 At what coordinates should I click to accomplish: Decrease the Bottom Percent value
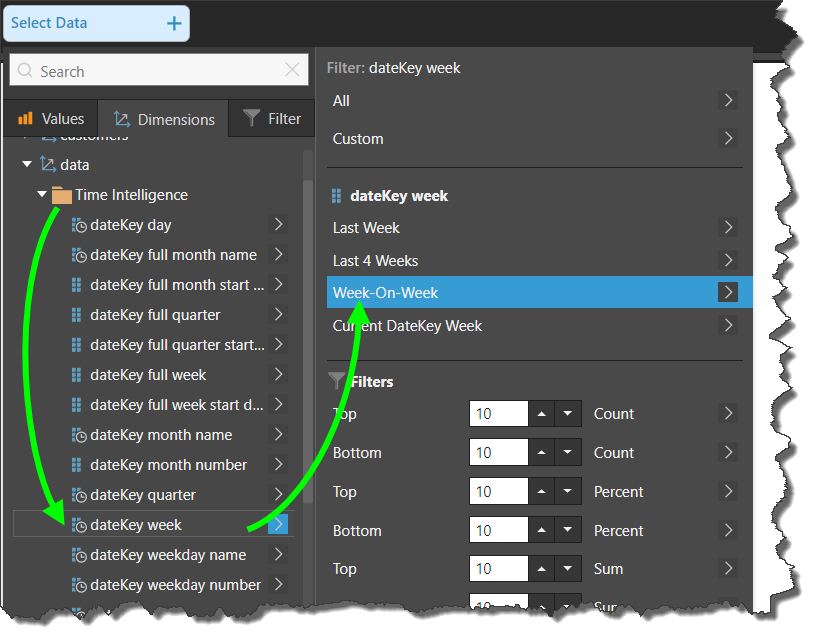(x=568, y=531)
